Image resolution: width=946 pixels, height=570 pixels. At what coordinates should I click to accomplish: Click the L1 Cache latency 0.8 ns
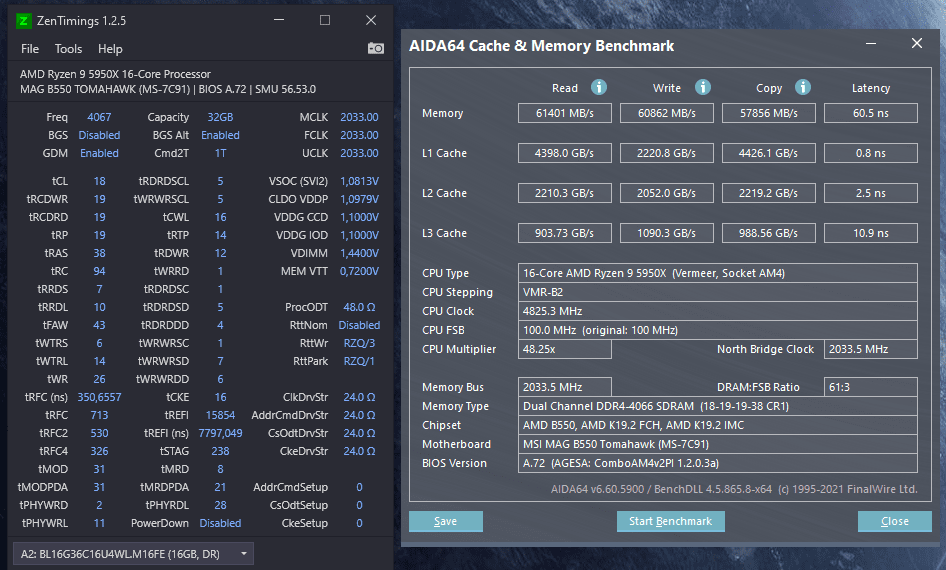pos(871,153)
